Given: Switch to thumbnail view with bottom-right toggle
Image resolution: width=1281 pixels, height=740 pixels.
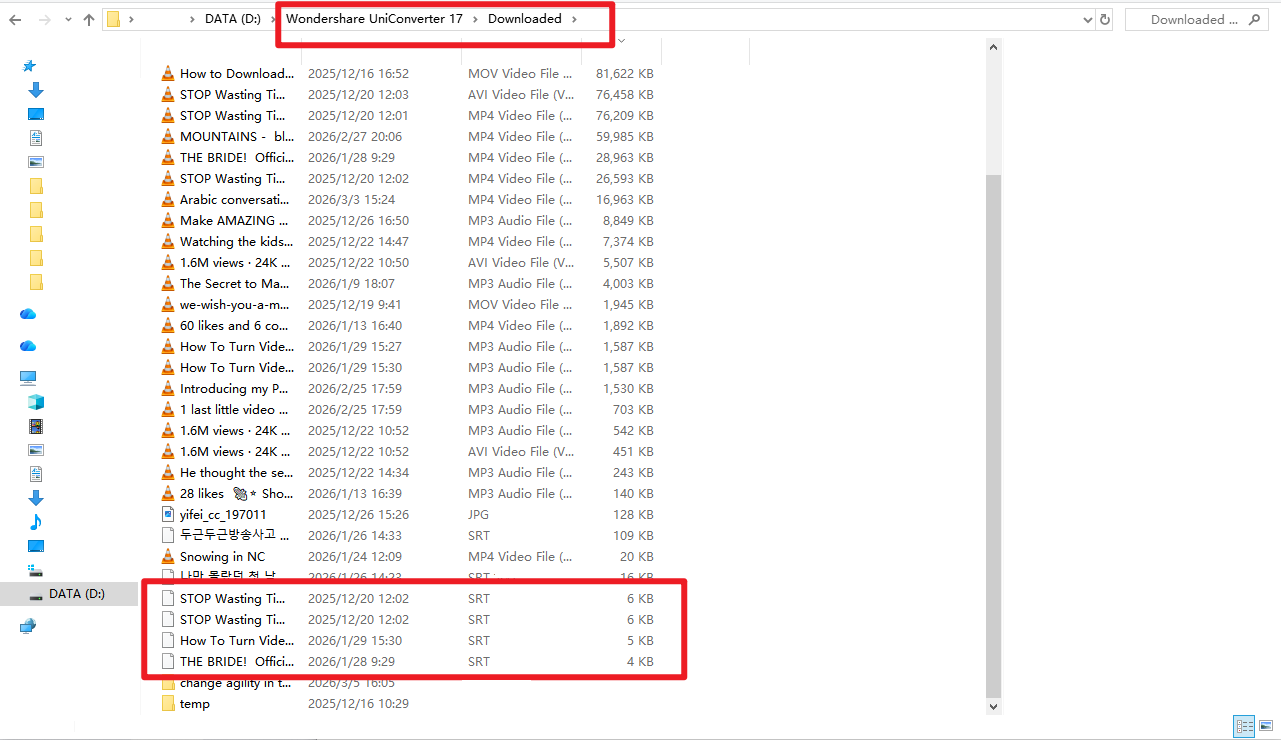Looking at the screenshot, I should point(1266,727).
